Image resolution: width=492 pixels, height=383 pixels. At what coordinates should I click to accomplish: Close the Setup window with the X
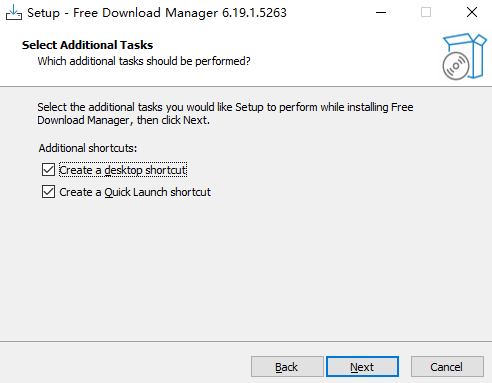point(472,13)
